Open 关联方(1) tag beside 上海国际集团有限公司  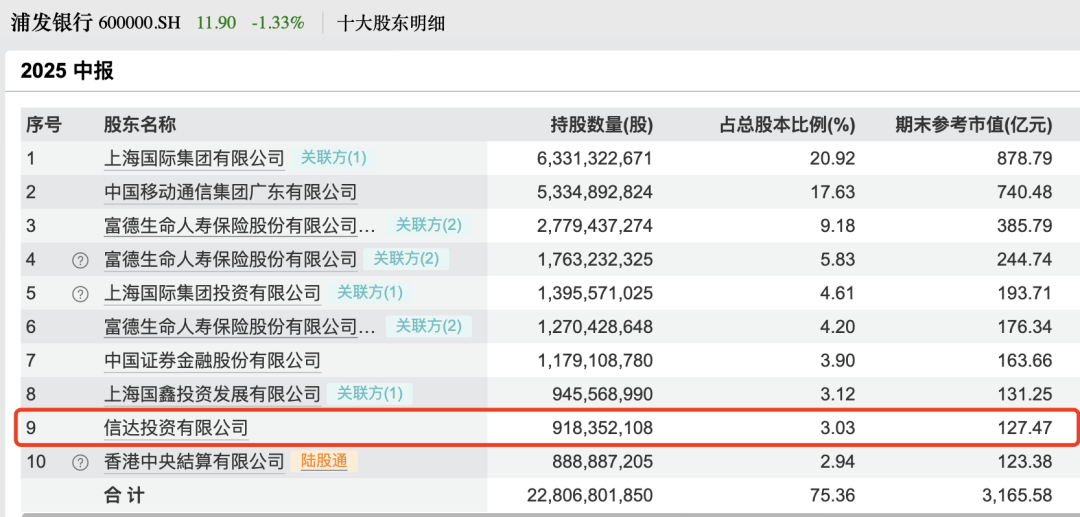[x=334, y=158]
